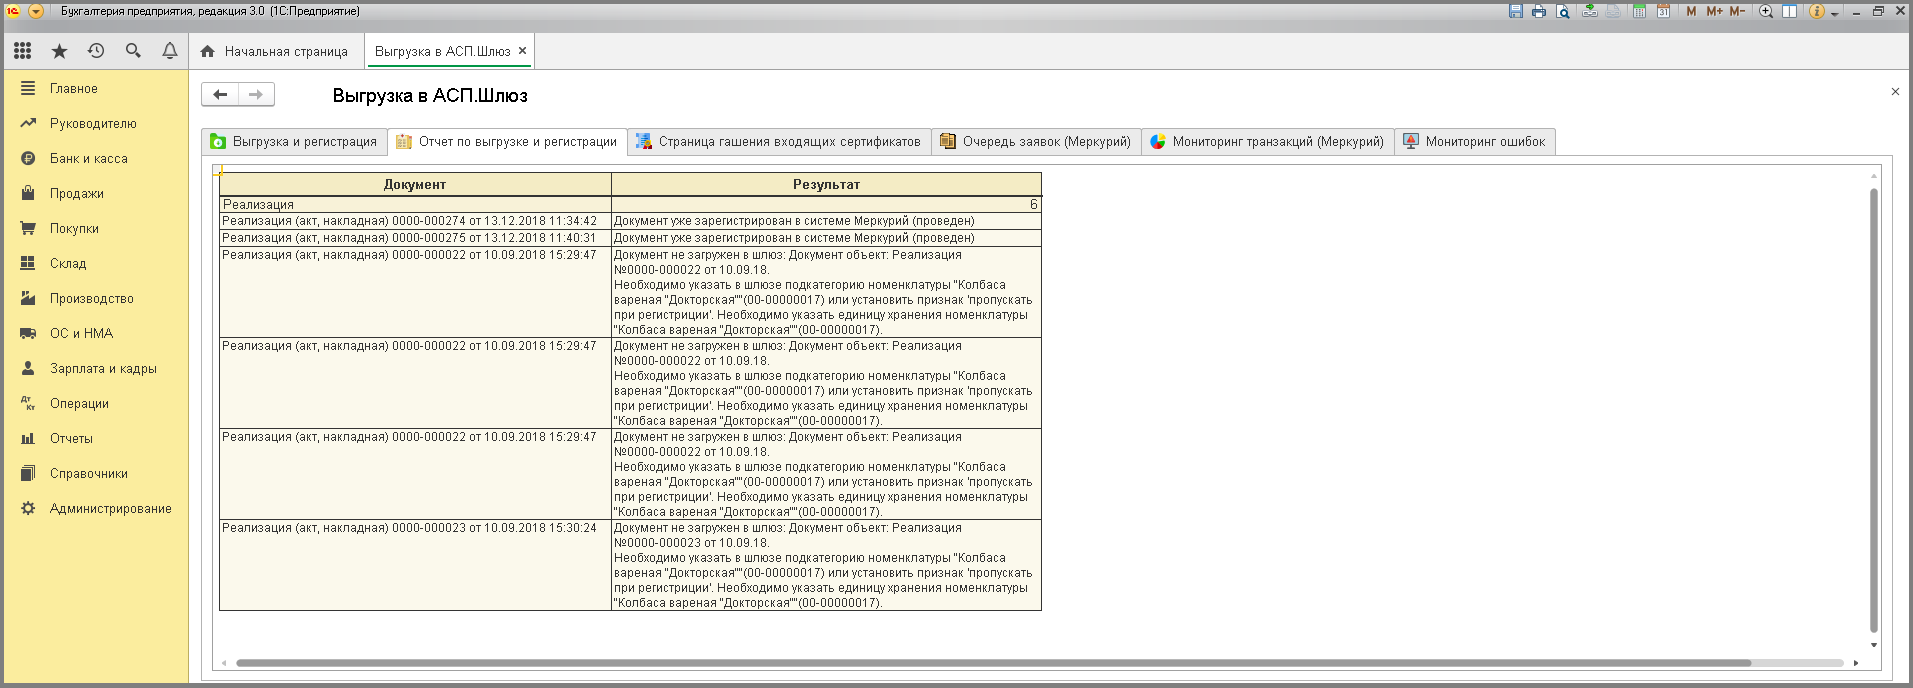
Task: Open Главное section
Action: (x=96, y=88)
